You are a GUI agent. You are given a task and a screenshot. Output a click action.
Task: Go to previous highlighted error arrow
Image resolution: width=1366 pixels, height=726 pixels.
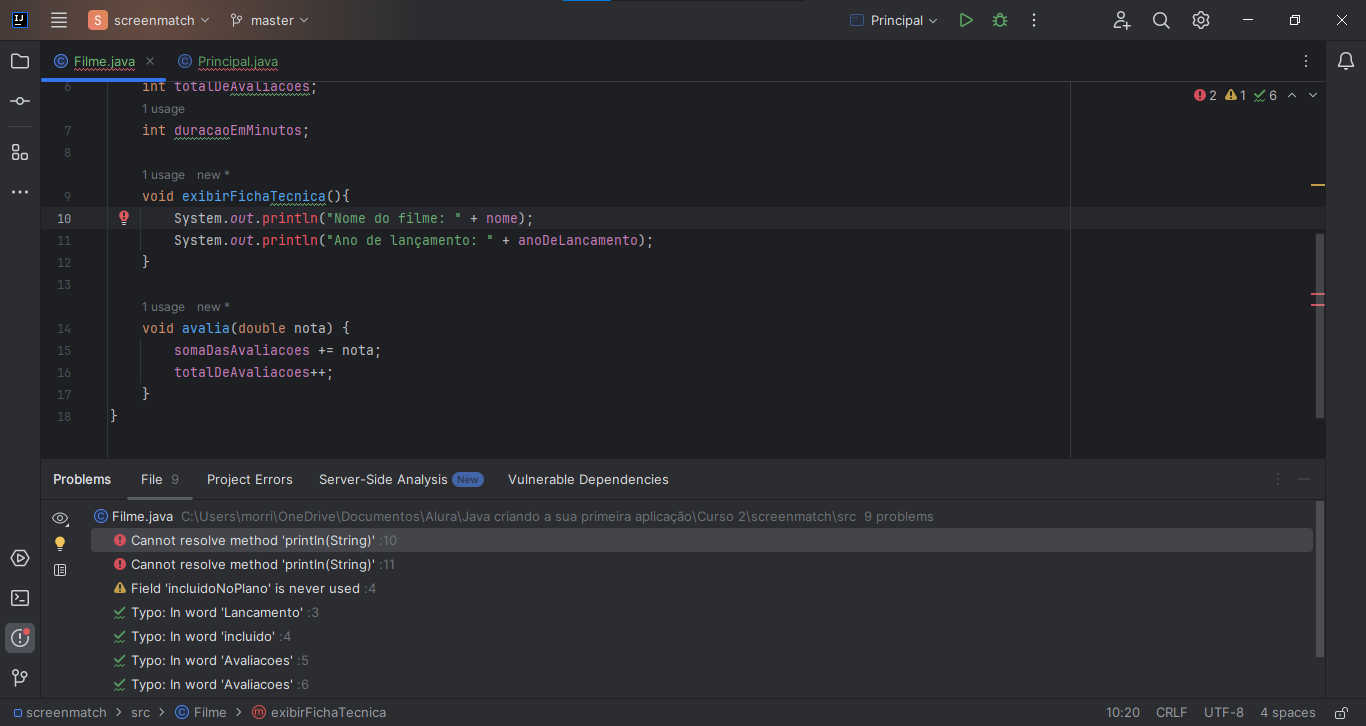point(1292,95)
